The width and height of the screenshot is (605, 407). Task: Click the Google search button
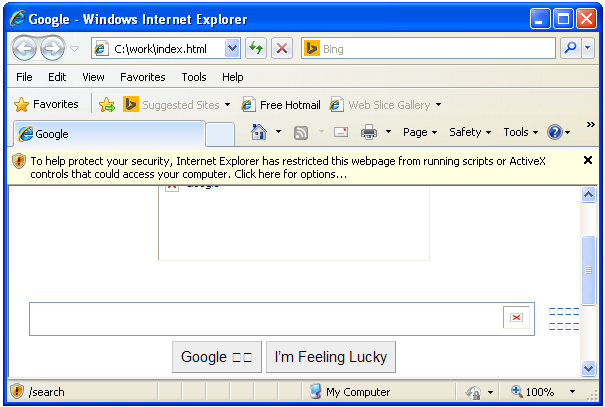point(217,357)
